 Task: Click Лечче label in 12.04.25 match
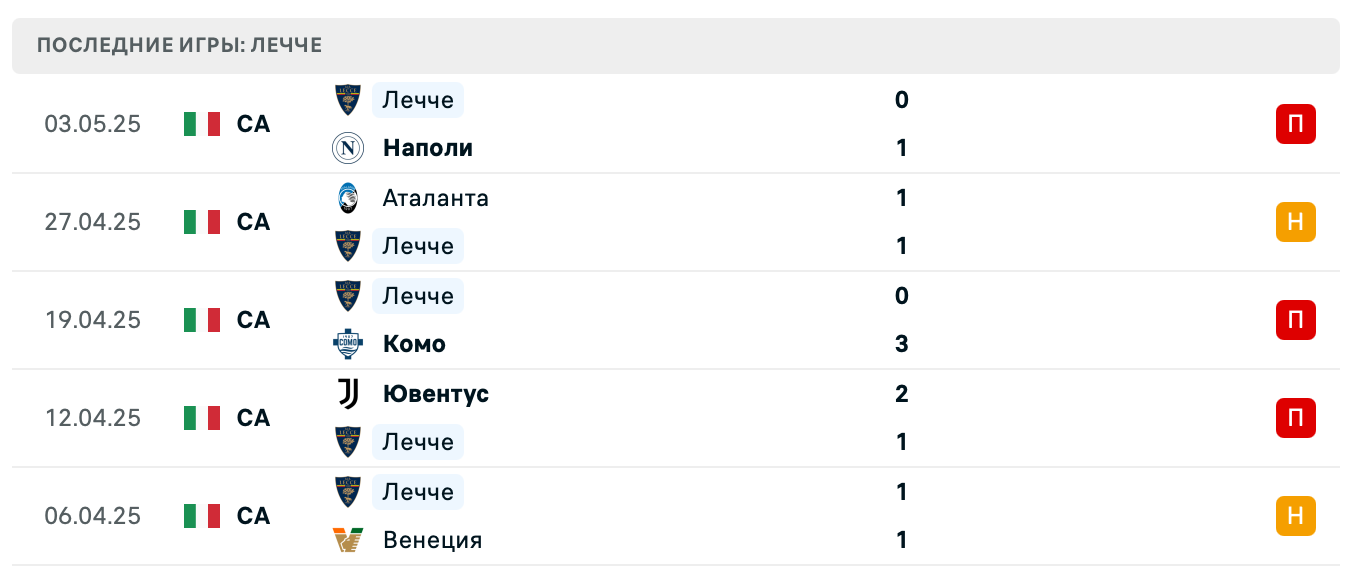[x=417, y=442]
